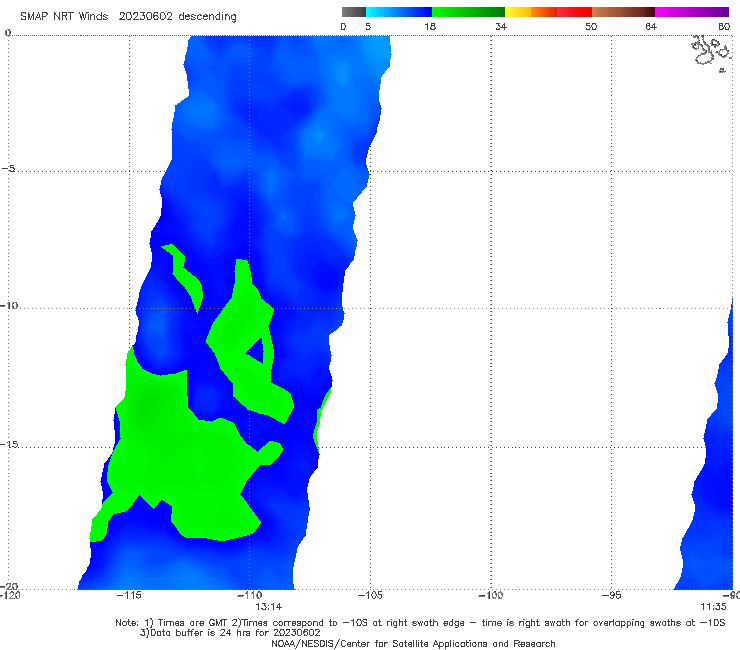
Task: Click the blue 5-18 segment of color bar
Action: 399,12
